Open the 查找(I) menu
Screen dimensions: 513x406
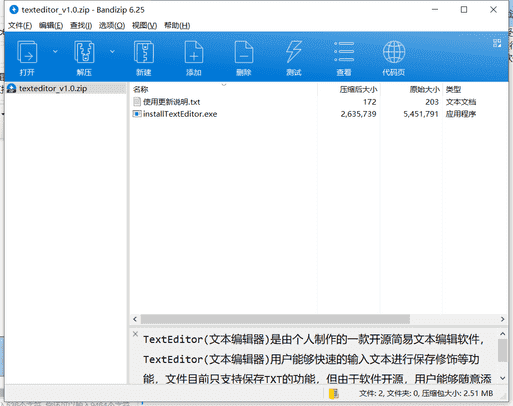tap(81, 26)
